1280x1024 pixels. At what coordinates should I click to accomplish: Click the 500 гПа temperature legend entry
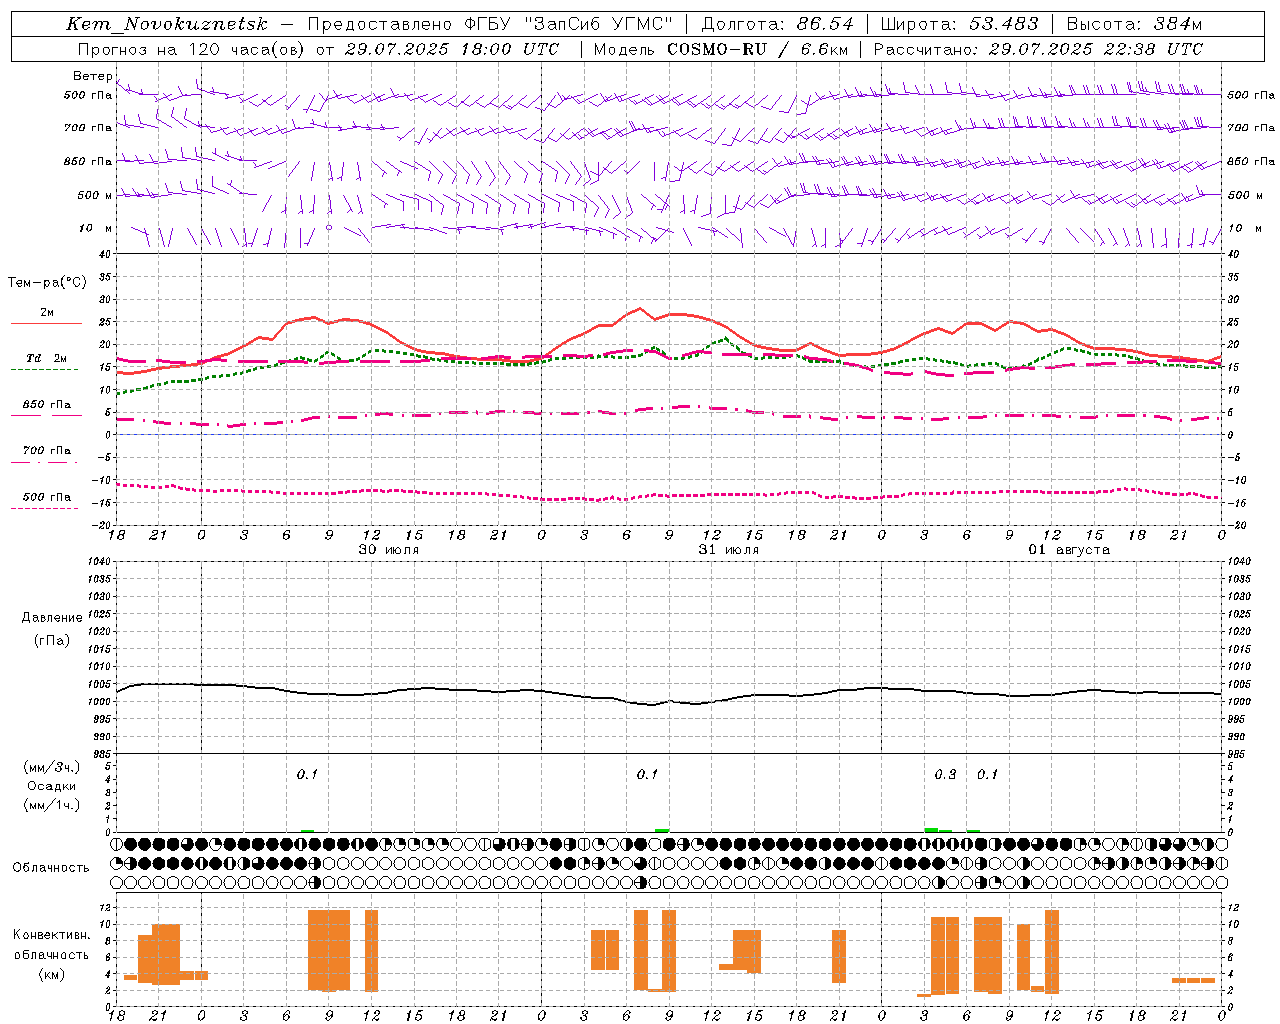point(47,497)
